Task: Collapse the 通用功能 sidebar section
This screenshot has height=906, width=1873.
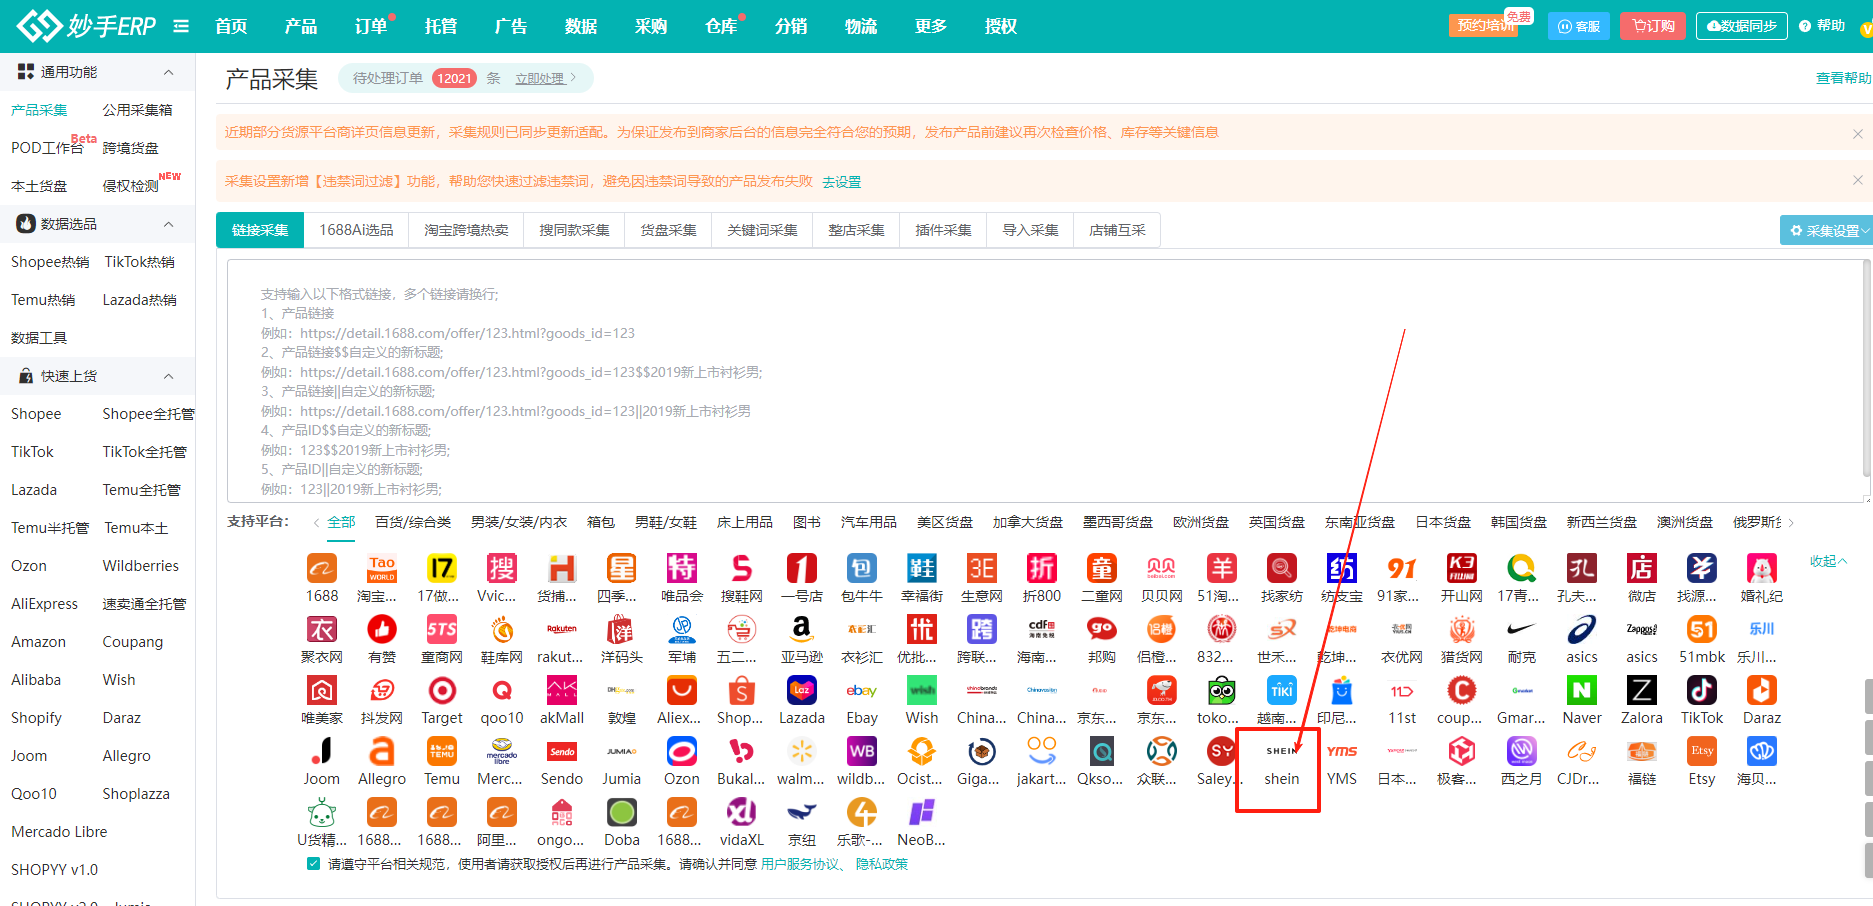Action: (x=168, y=72)
